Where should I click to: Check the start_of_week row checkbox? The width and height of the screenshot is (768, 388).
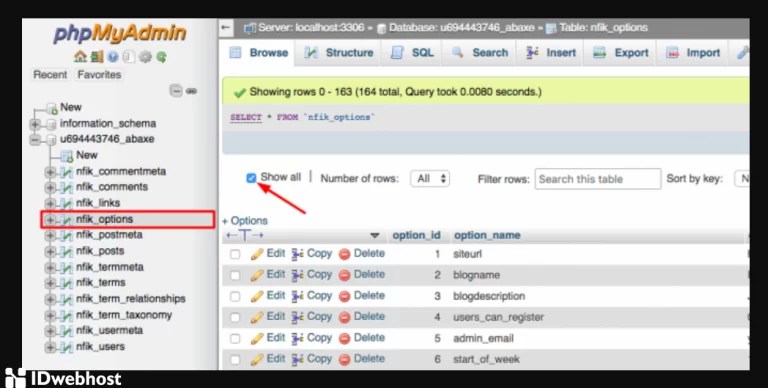pos(235,360)
